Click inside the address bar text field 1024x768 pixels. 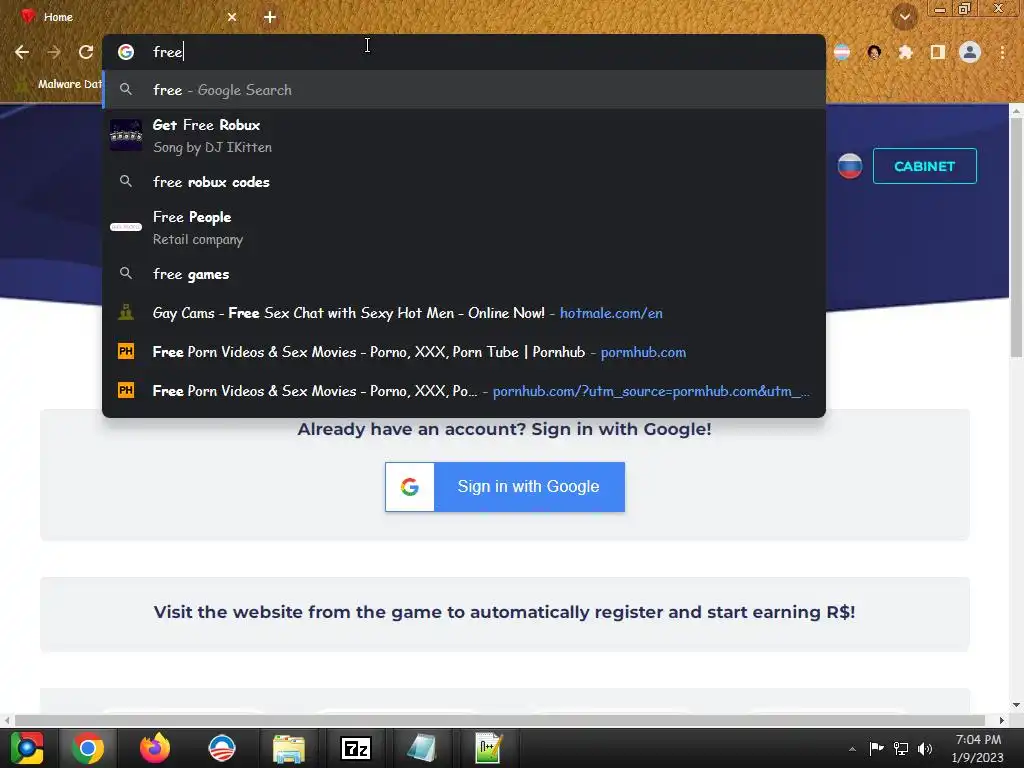[x=464, y=52]
